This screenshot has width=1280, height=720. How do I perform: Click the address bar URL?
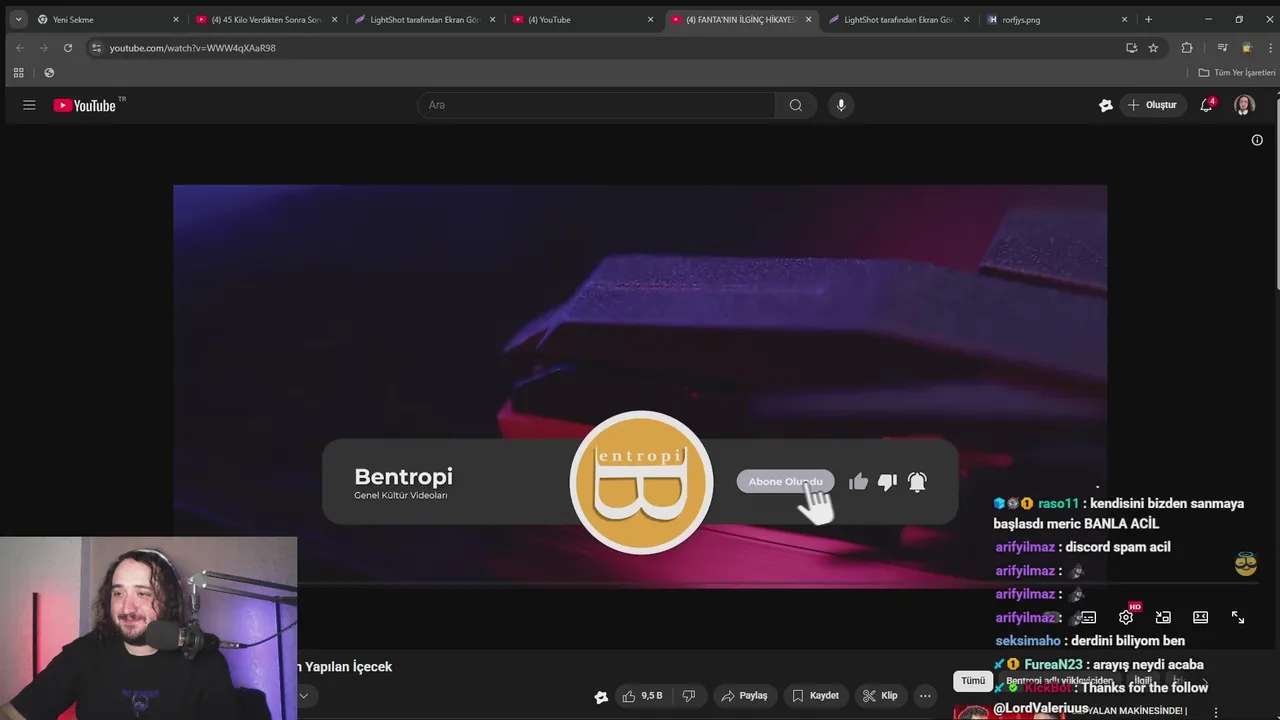coord(193,48)
